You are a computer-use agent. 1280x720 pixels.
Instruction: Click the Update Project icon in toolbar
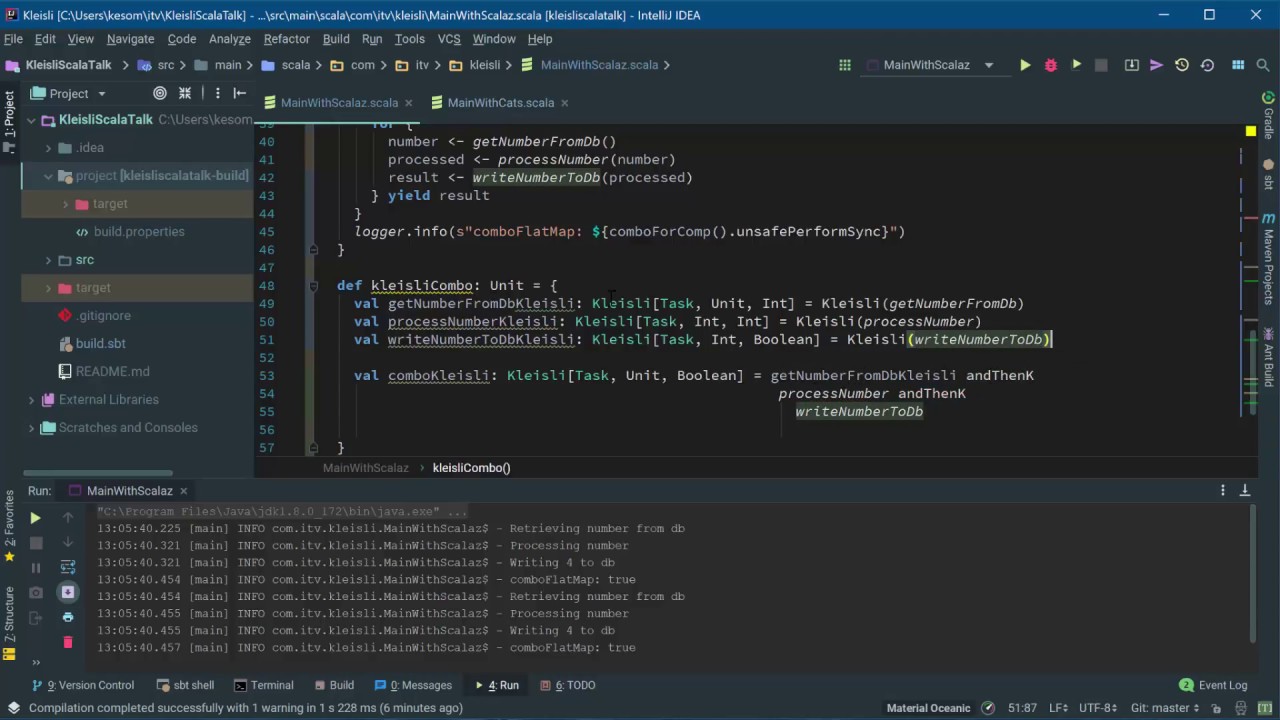click(x=1131, y=65)
